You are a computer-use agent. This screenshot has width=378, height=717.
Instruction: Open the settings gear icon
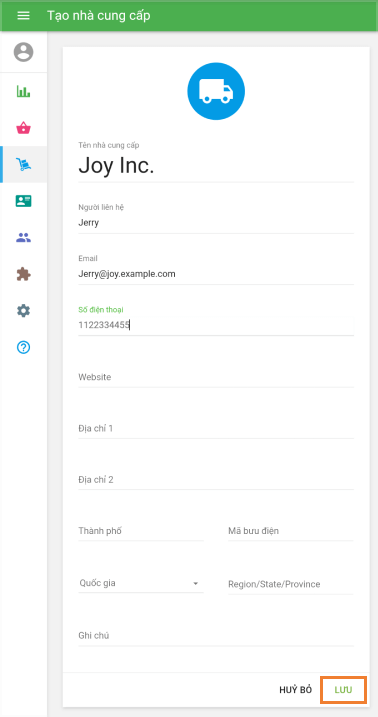pyautogui.click(x=23, y=311)
